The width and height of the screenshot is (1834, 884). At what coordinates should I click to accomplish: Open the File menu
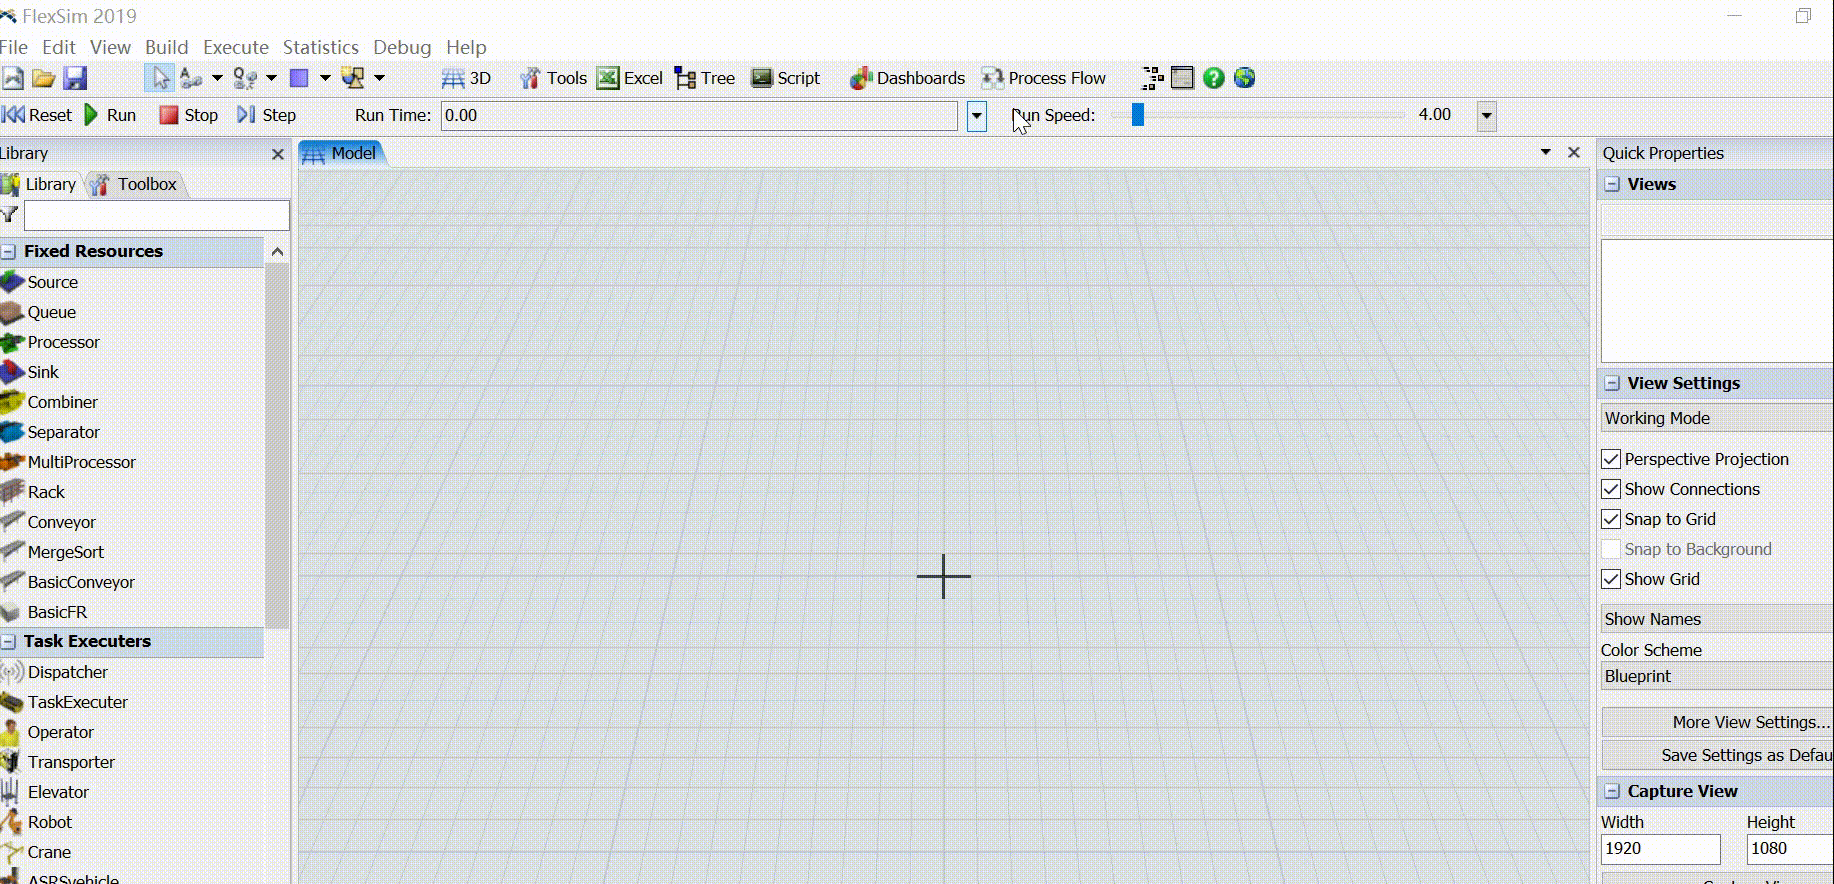14,47
